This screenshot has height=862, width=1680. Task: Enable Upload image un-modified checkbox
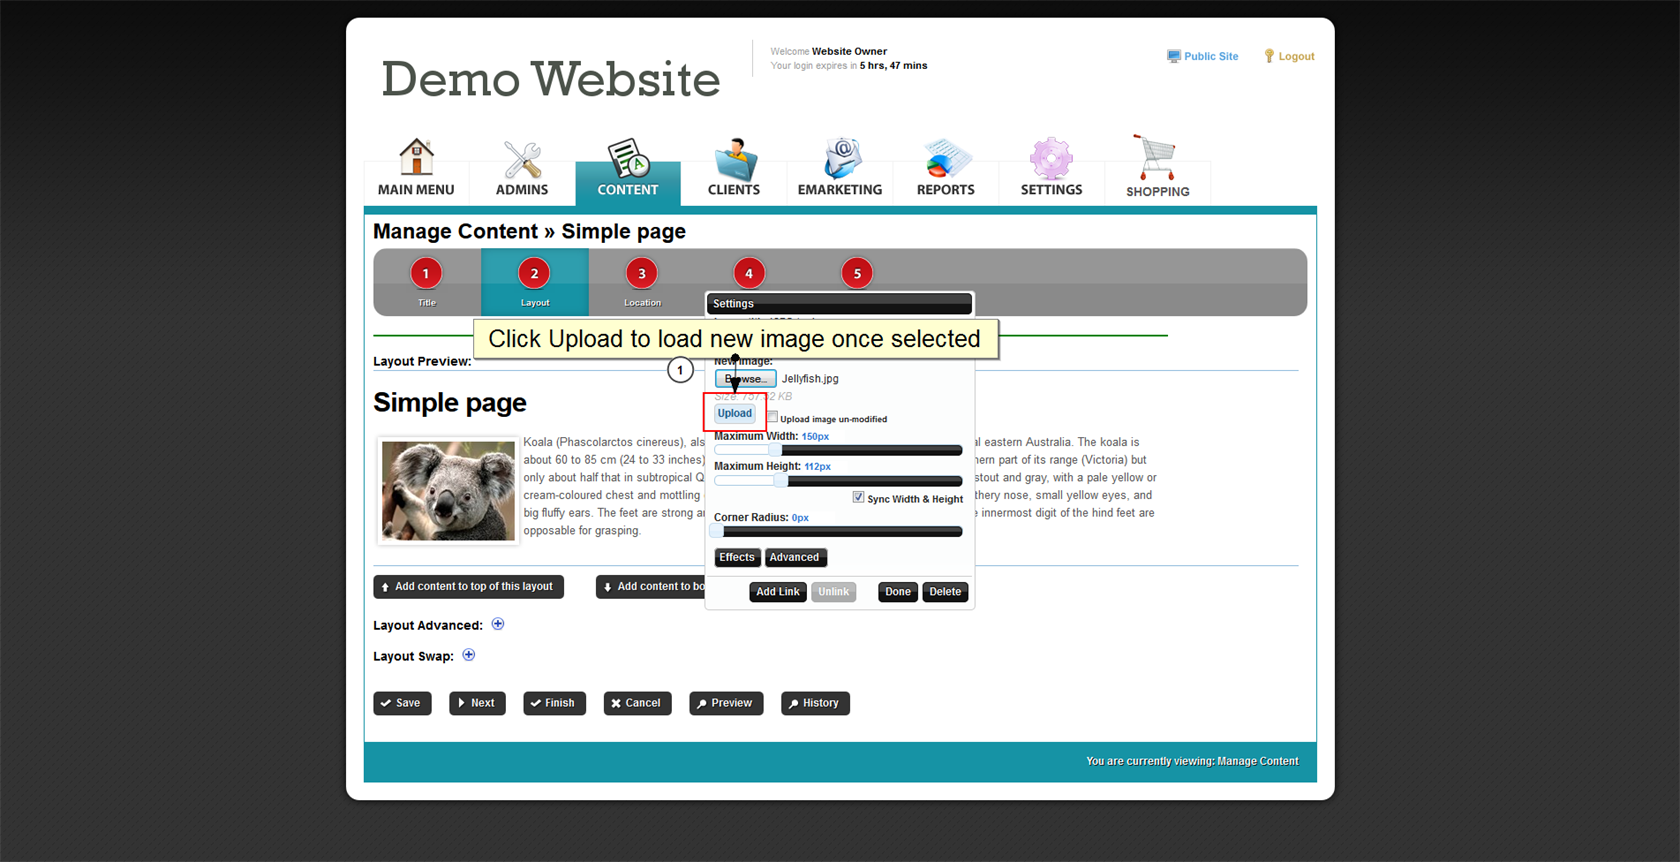[773, 417]
